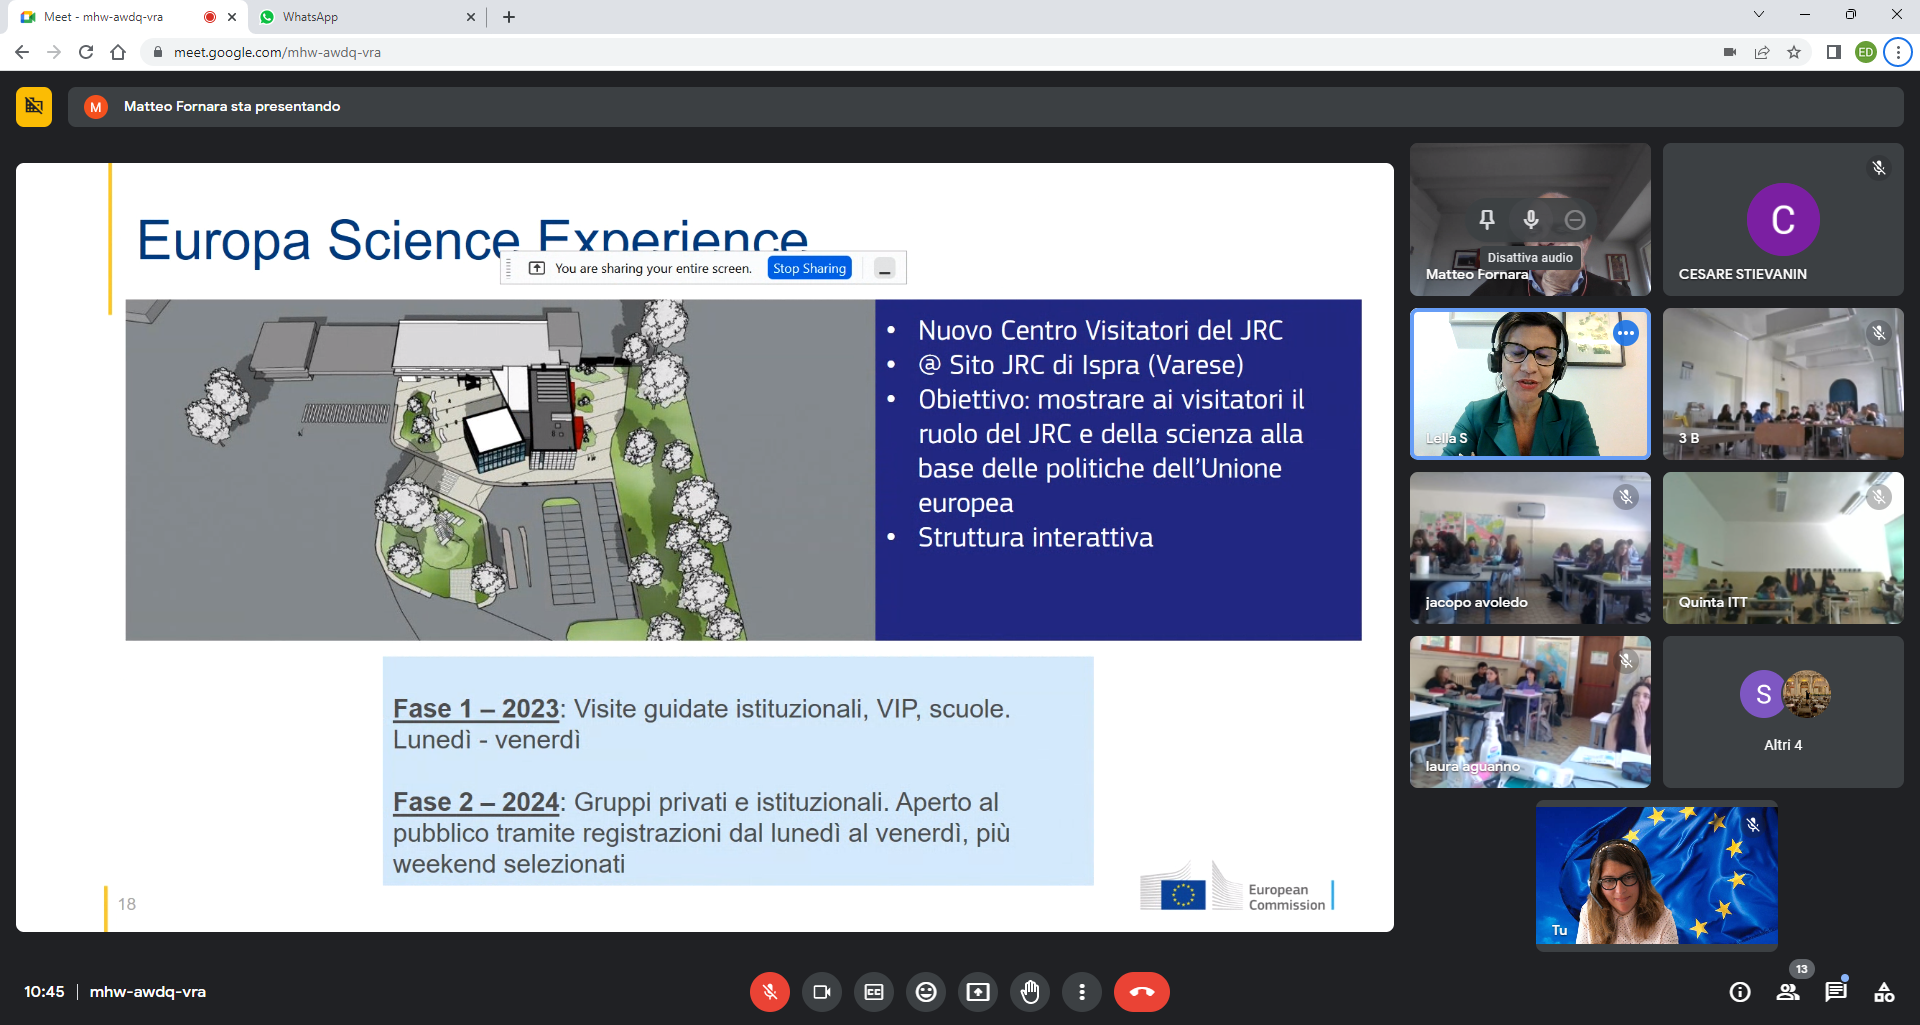1920x1025 pixels.
Task: Remove Matteo Fornara from the call
Action: pyautogui.click(x=1575, y=219)
